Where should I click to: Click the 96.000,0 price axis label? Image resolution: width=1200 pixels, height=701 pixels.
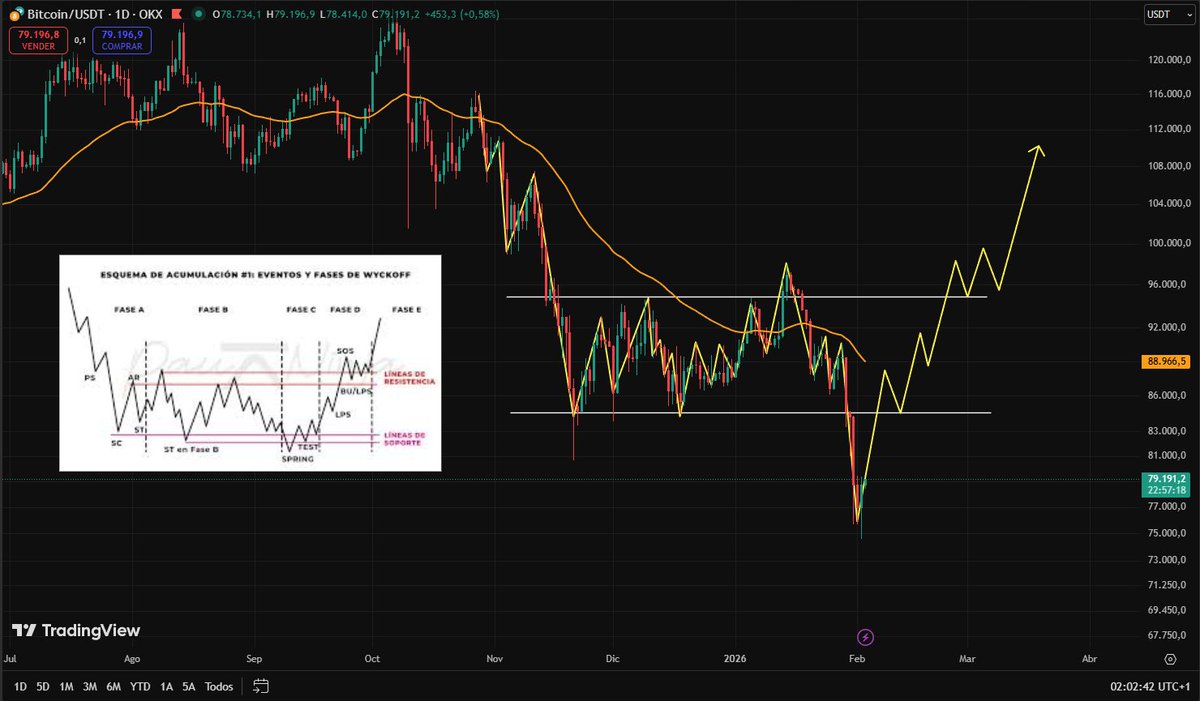tap(1167, 284)
